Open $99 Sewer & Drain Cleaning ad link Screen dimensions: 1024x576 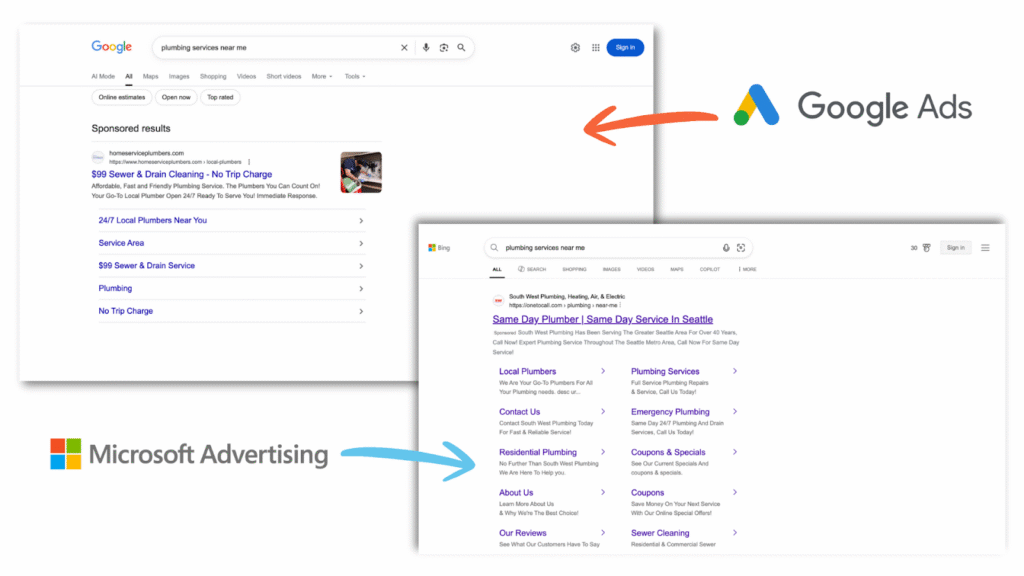[182, 174]
